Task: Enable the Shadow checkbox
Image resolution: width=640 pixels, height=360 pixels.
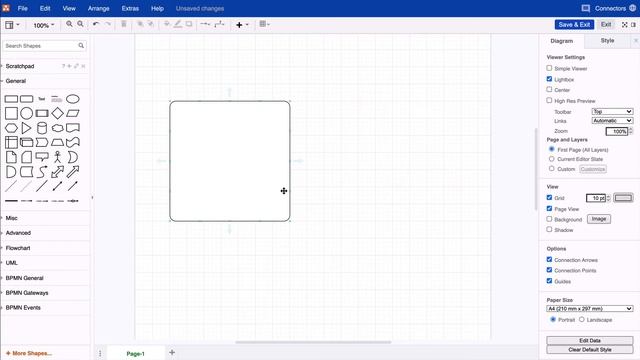Action: (549, 230)
